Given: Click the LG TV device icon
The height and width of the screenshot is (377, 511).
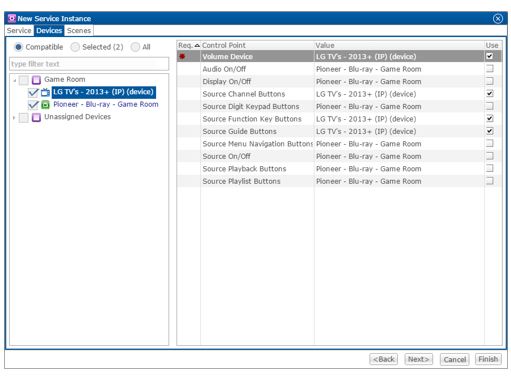Looking at the screenshot, I should coord(45,92).
